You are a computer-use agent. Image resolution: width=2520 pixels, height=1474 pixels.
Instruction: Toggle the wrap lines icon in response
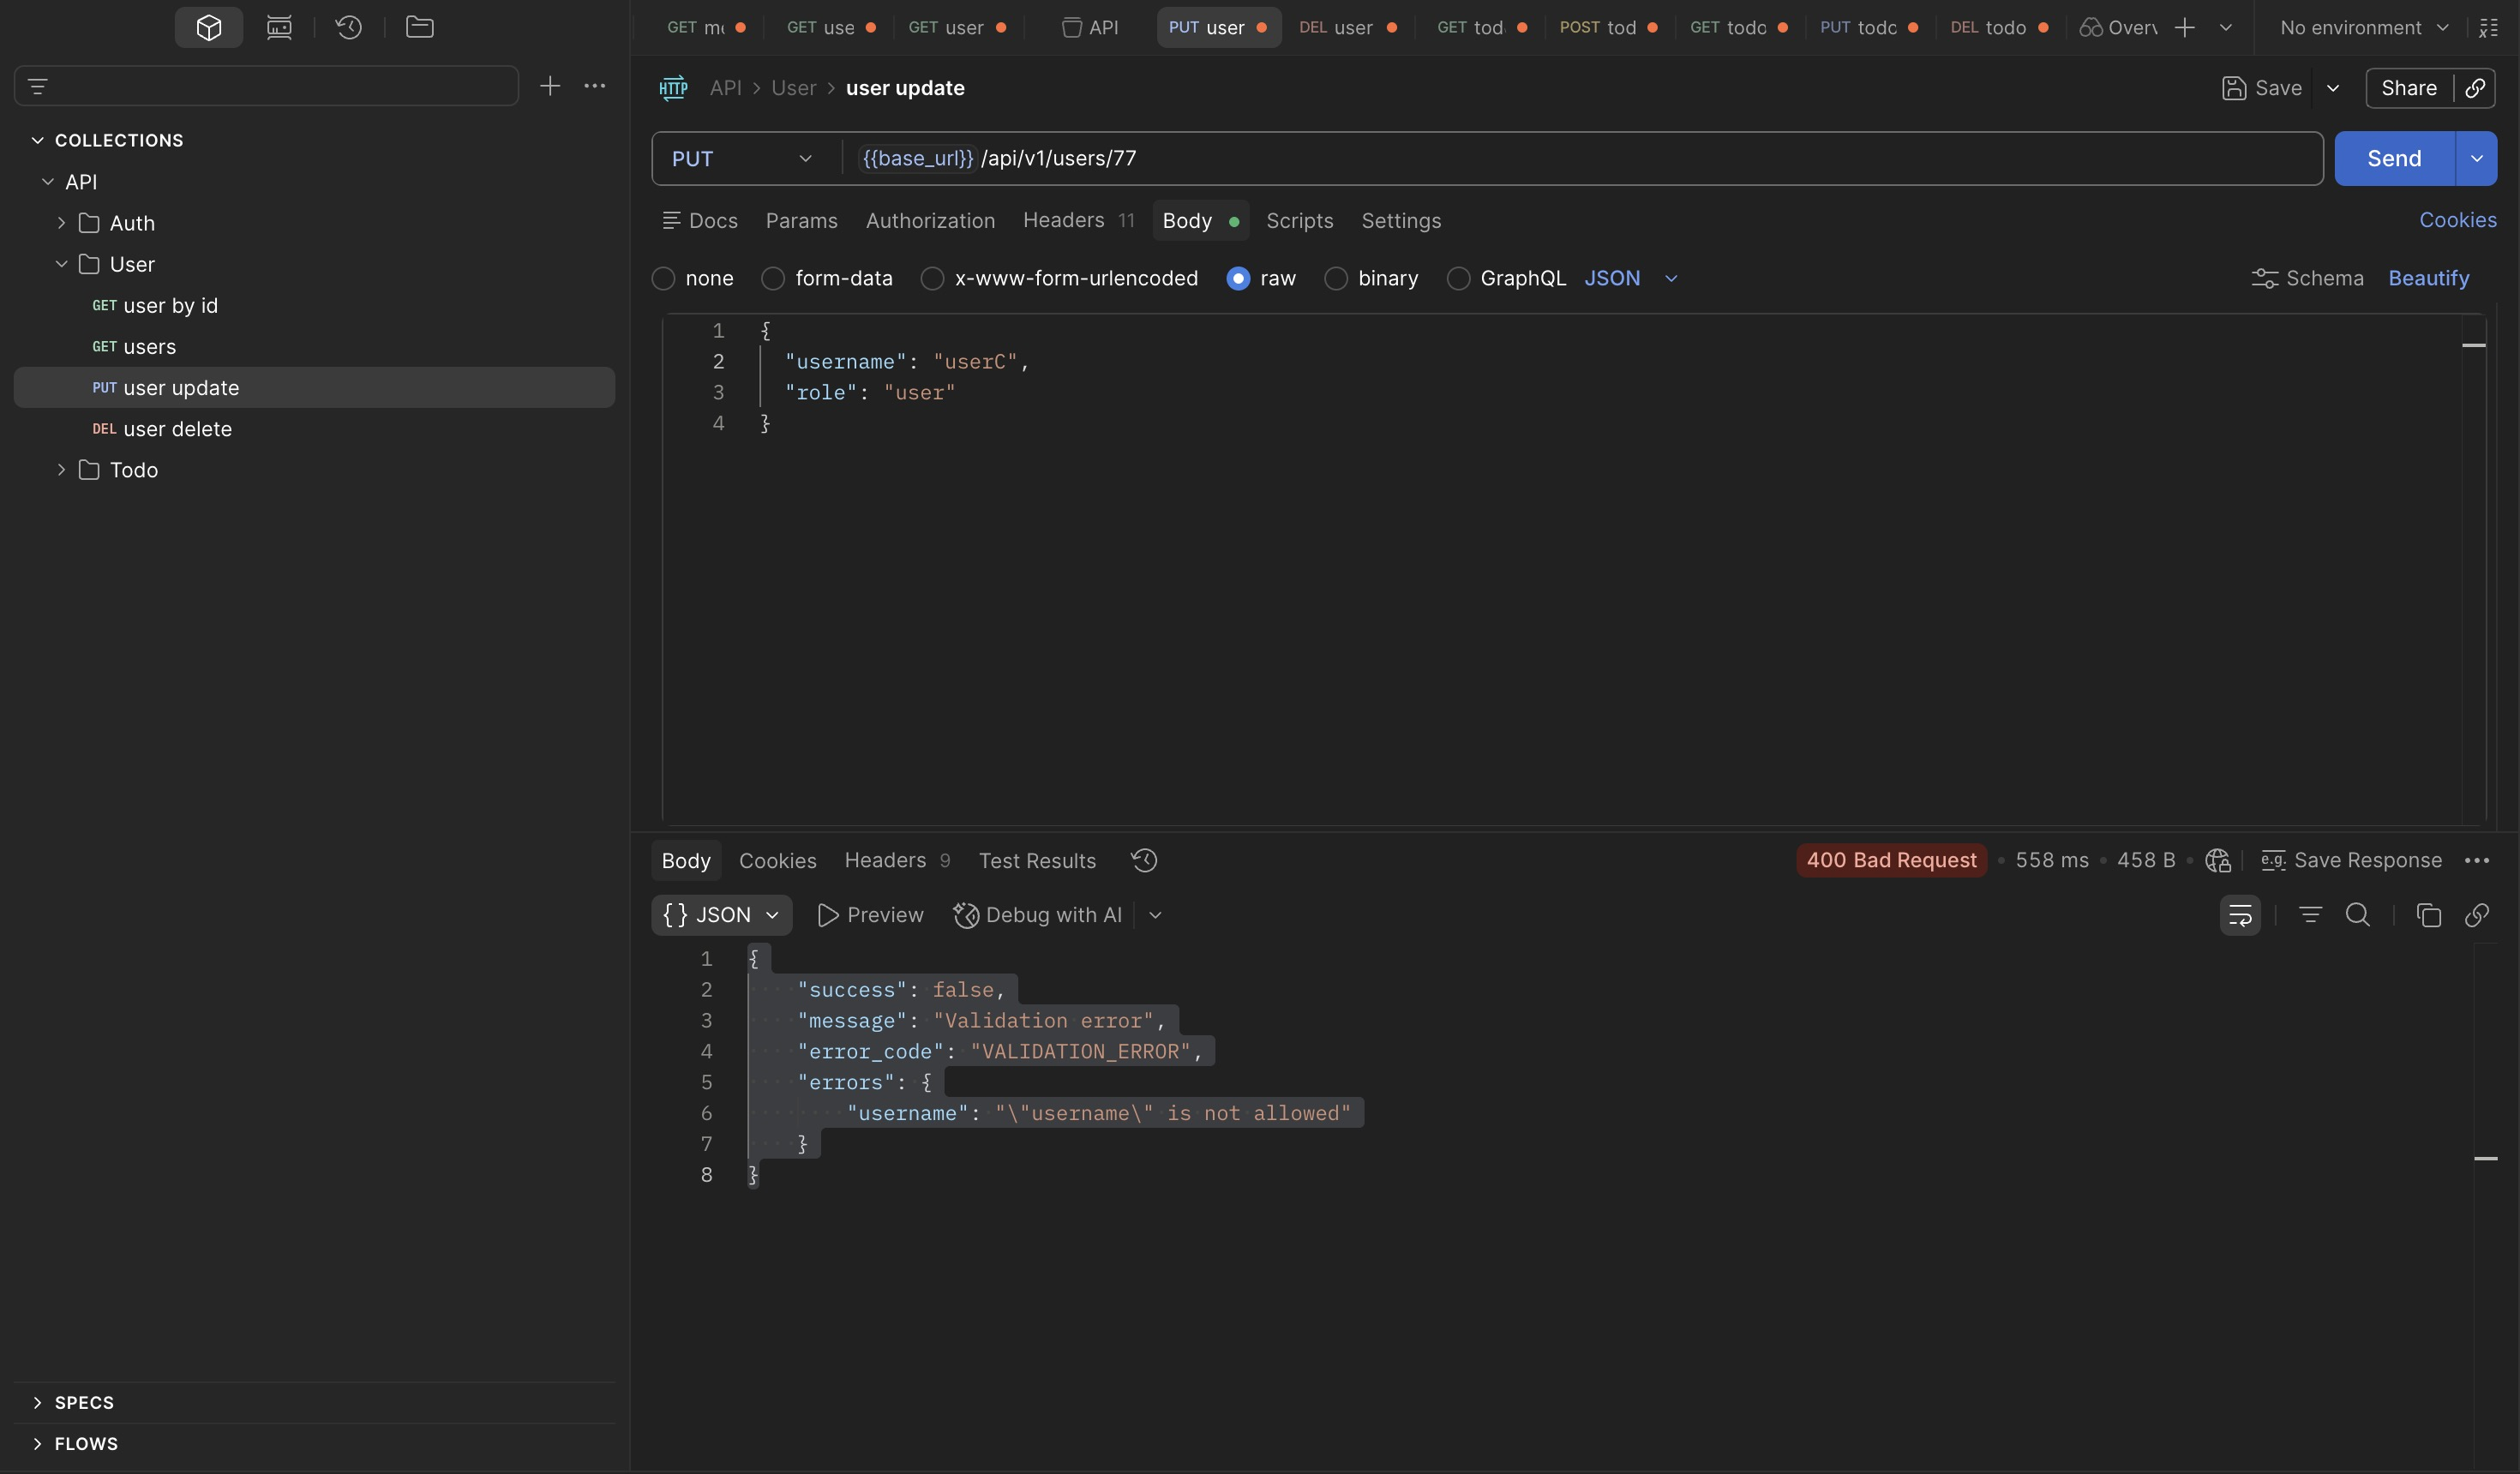[x=2240, y=915]
